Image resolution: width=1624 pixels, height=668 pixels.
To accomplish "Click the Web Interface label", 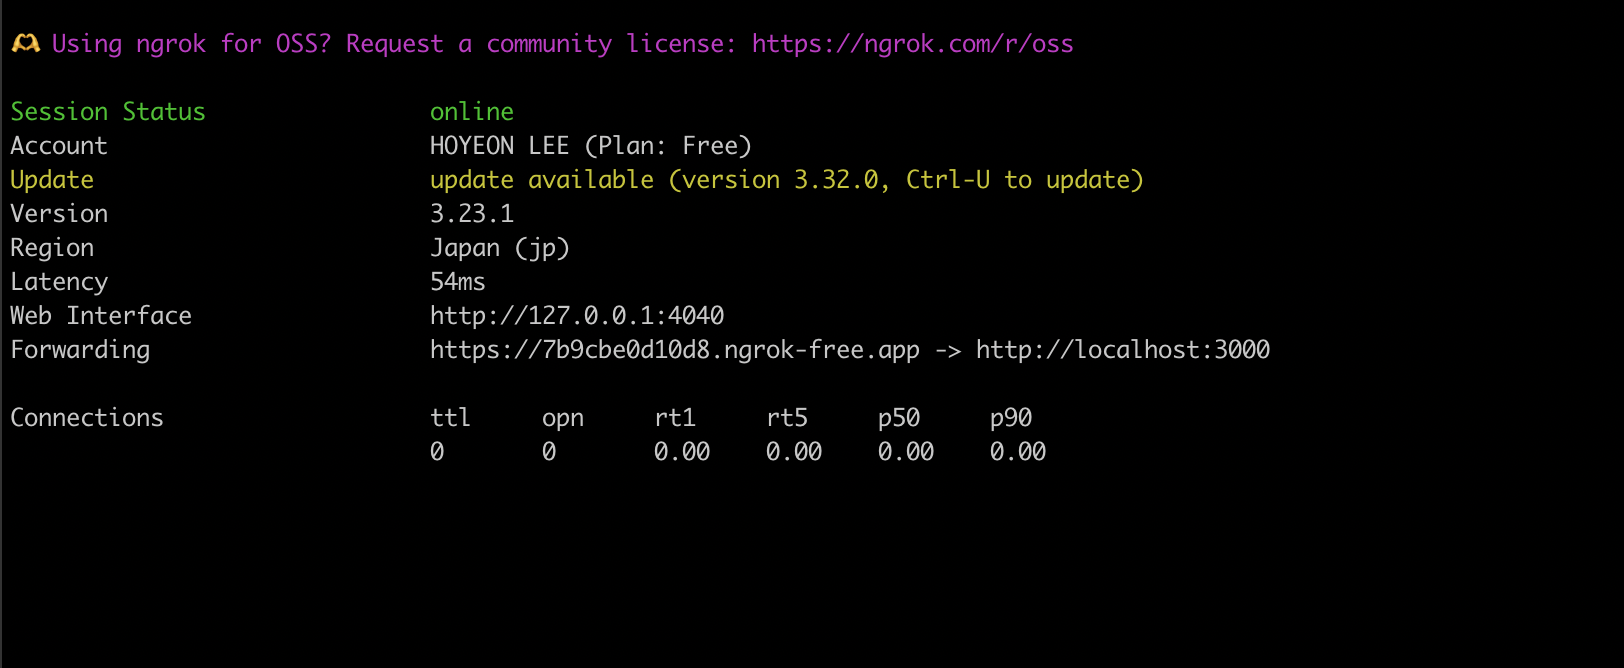I will [x=101, y=316].
